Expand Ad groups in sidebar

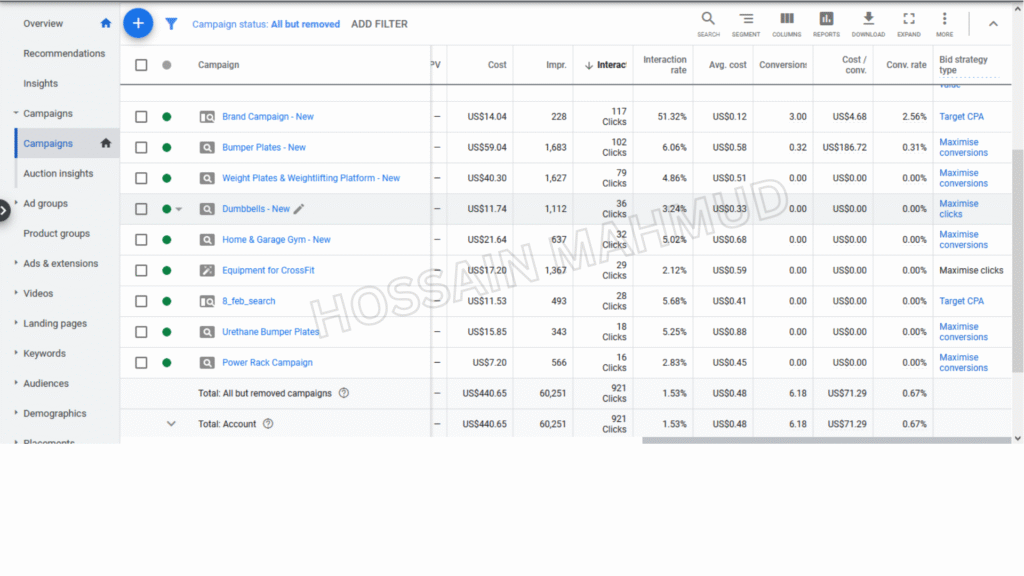(16, 203)
